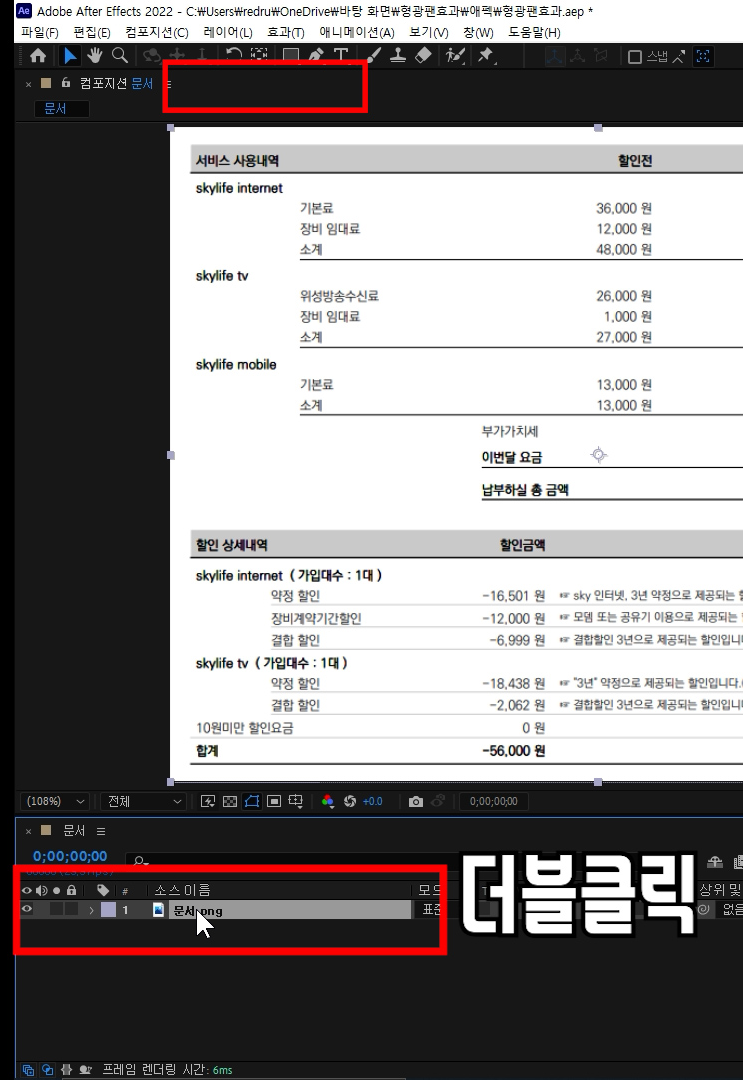
Task: Select the Rotation tool
Action: [233, 56]
